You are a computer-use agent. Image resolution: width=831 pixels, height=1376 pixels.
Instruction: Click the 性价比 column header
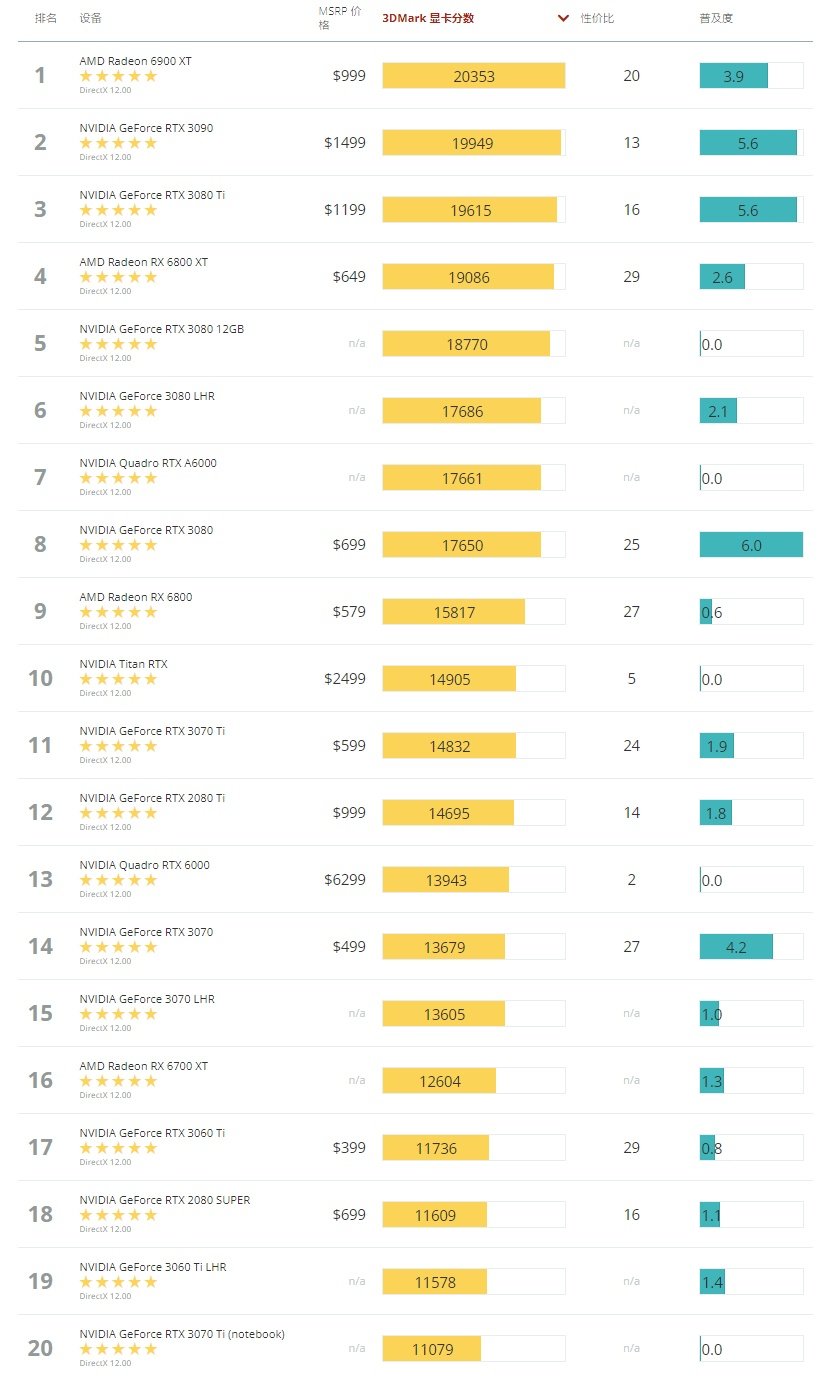[597, 18]
